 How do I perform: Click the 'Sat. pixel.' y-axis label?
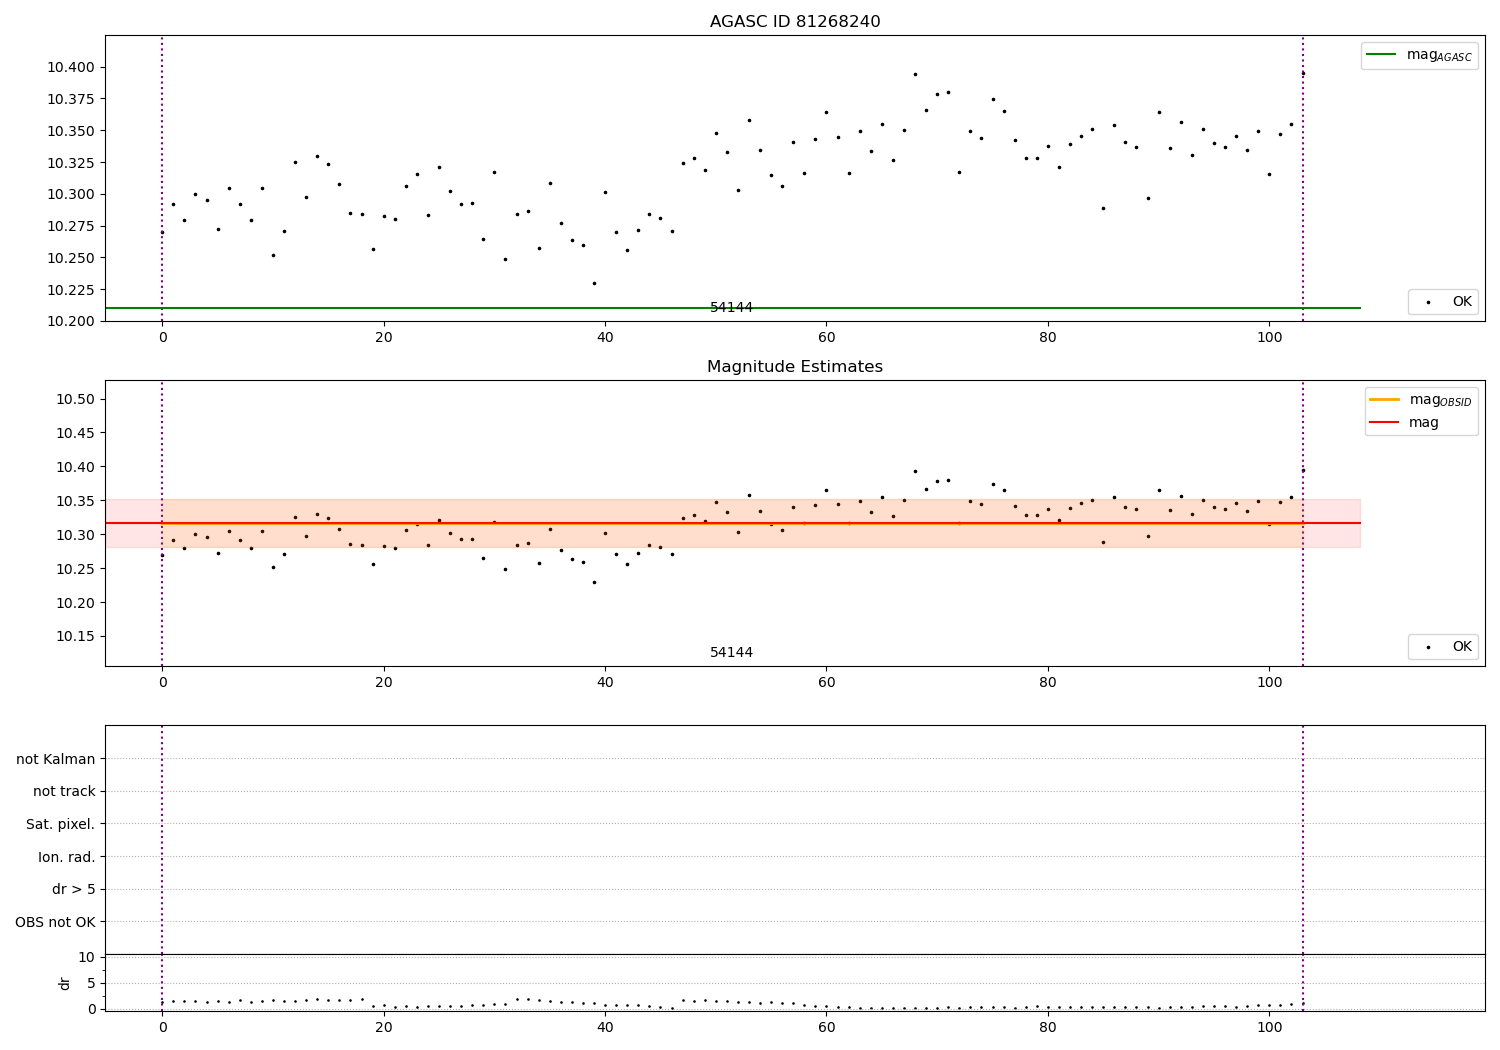(61, 824)
